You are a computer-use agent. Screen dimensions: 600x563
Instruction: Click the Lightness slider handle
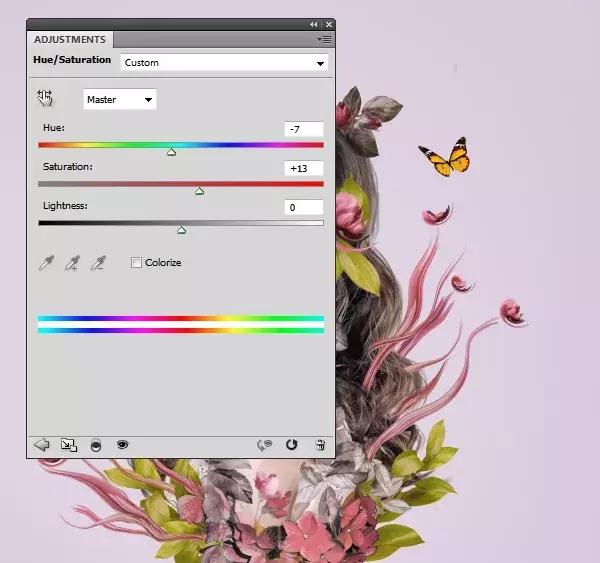coord(182,230)
